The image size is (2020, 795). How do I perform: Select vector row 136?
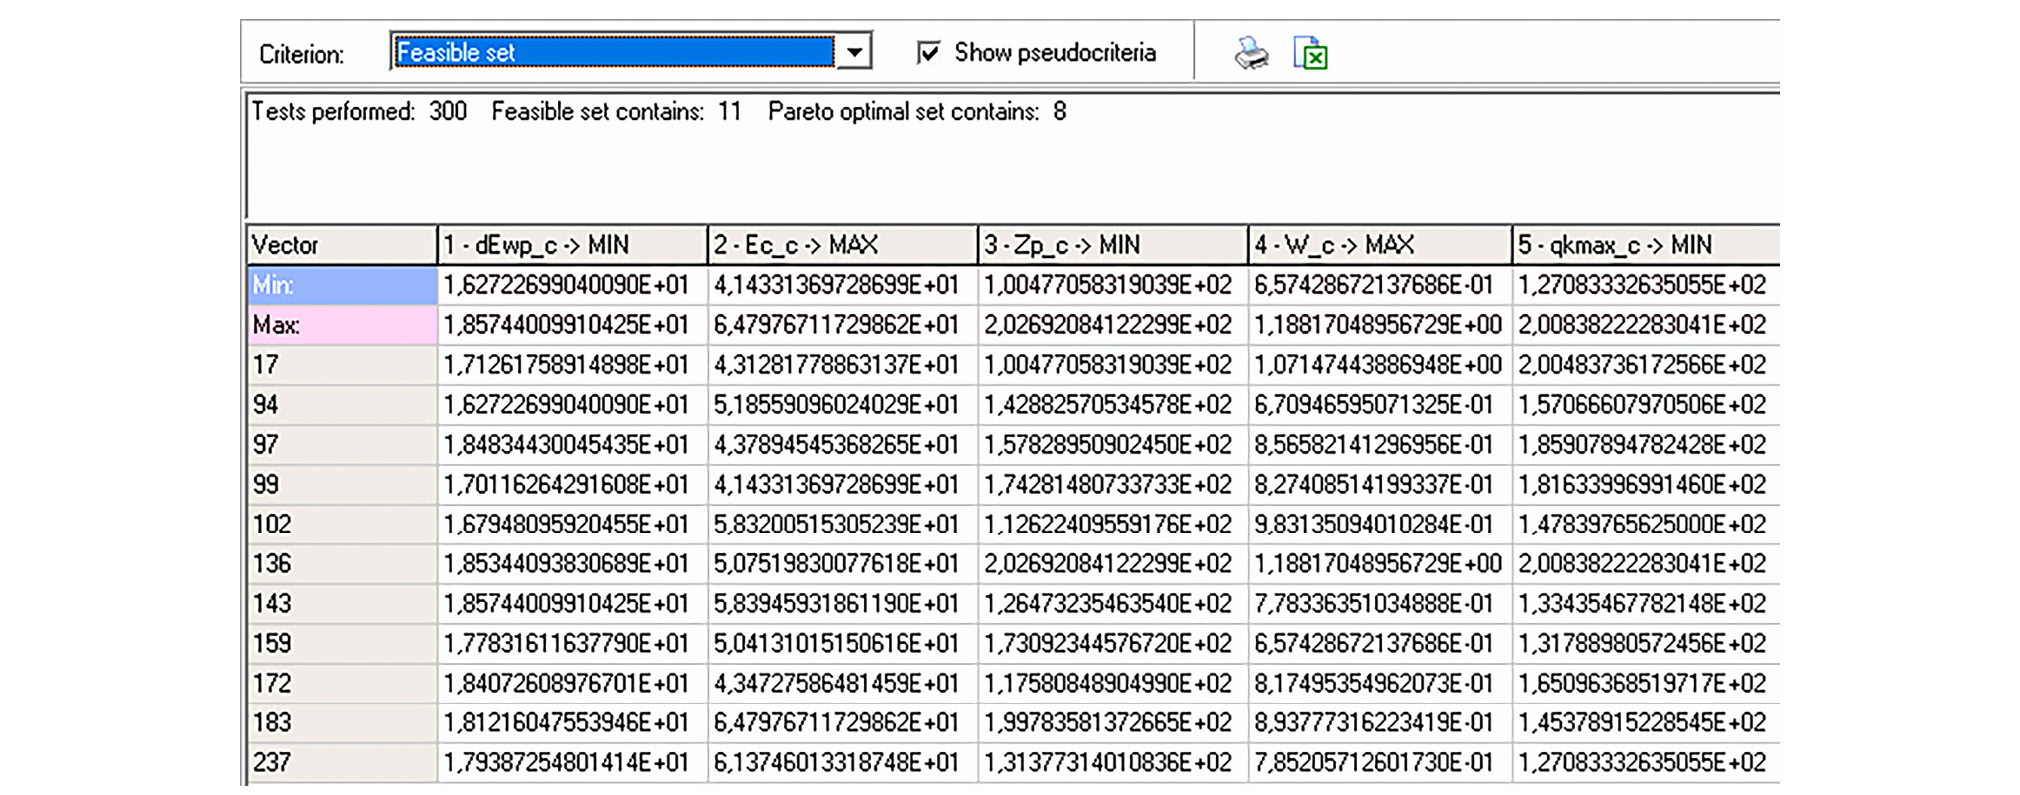(341, 564)
